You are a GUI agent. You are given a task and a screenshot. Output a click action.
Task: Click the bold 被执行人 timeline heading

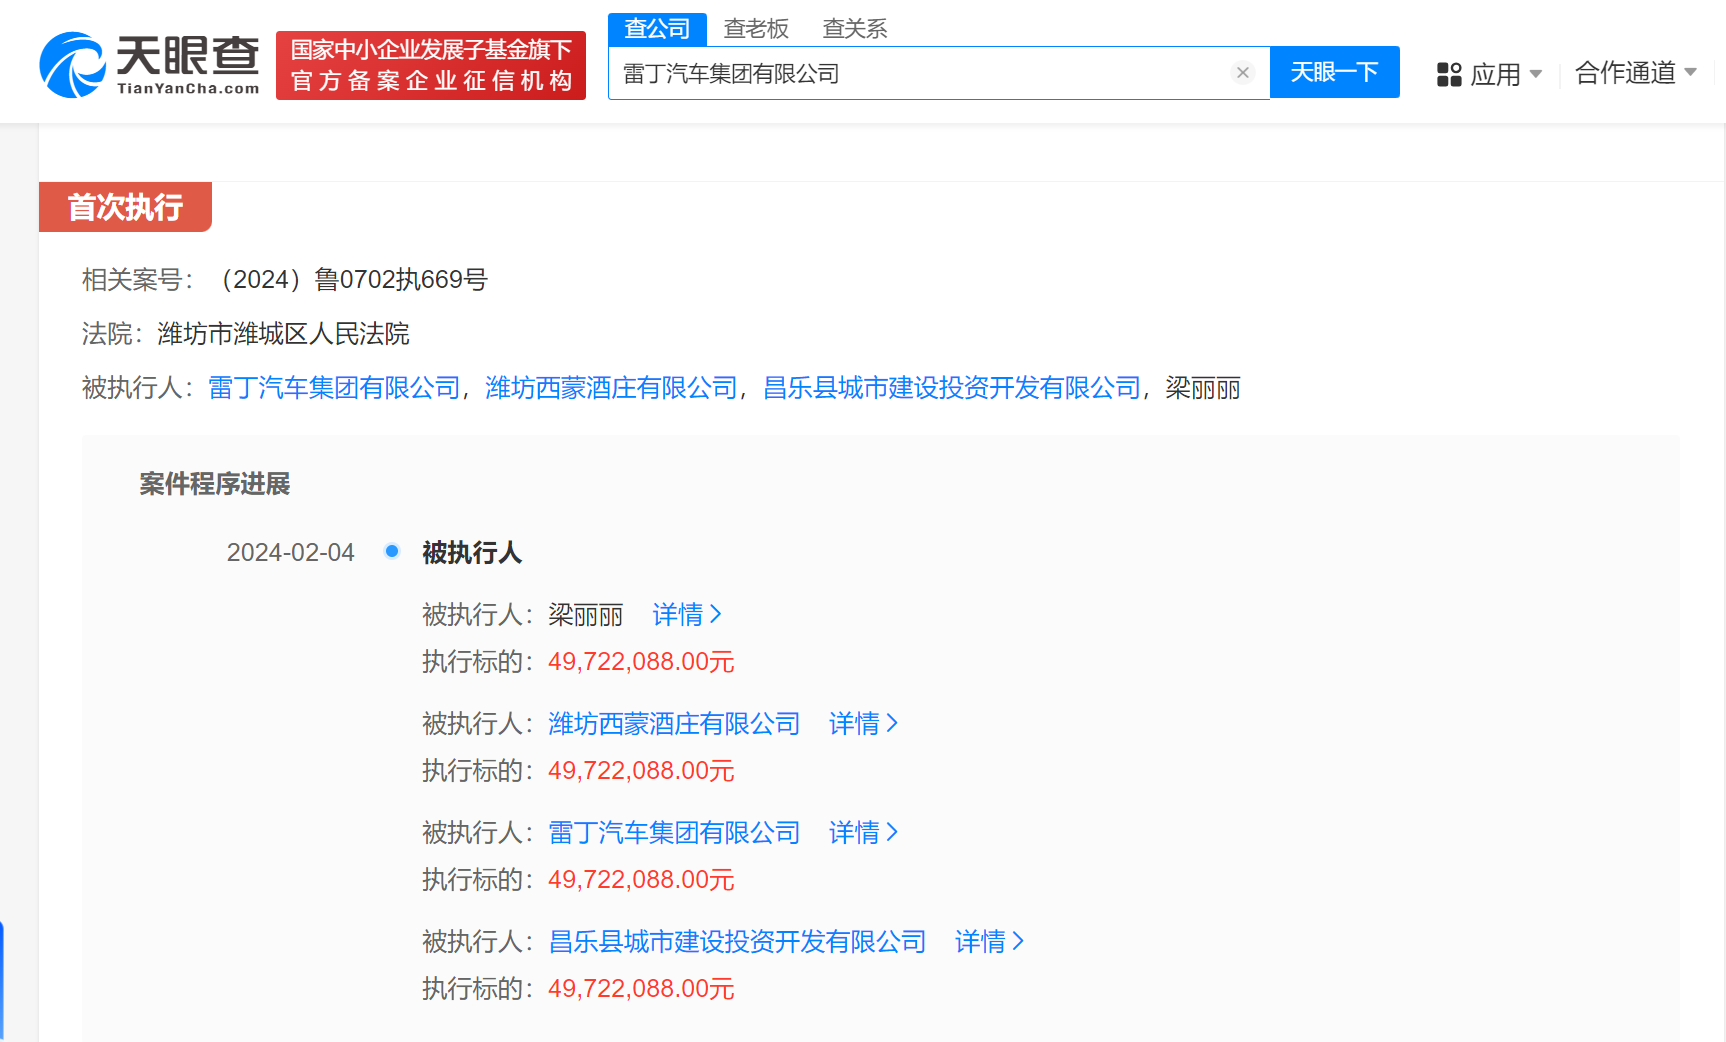[472, 552]
